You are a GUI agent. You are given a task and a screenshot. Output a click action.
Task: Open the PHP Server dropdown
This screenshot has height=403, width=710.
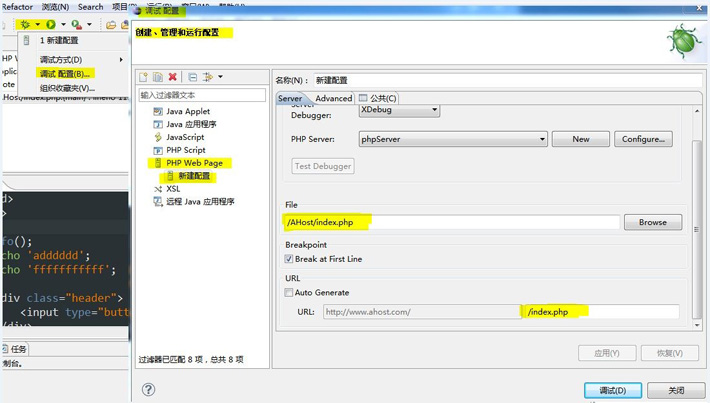(453, 140)
